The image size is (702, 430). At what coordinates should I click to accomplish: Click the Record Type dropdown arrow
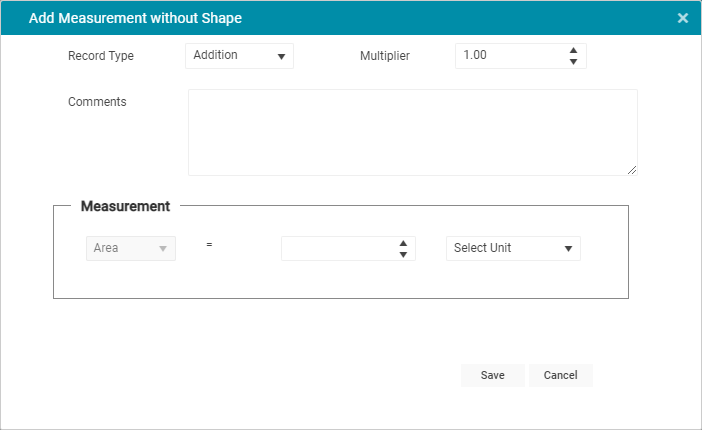pos(282,56)
